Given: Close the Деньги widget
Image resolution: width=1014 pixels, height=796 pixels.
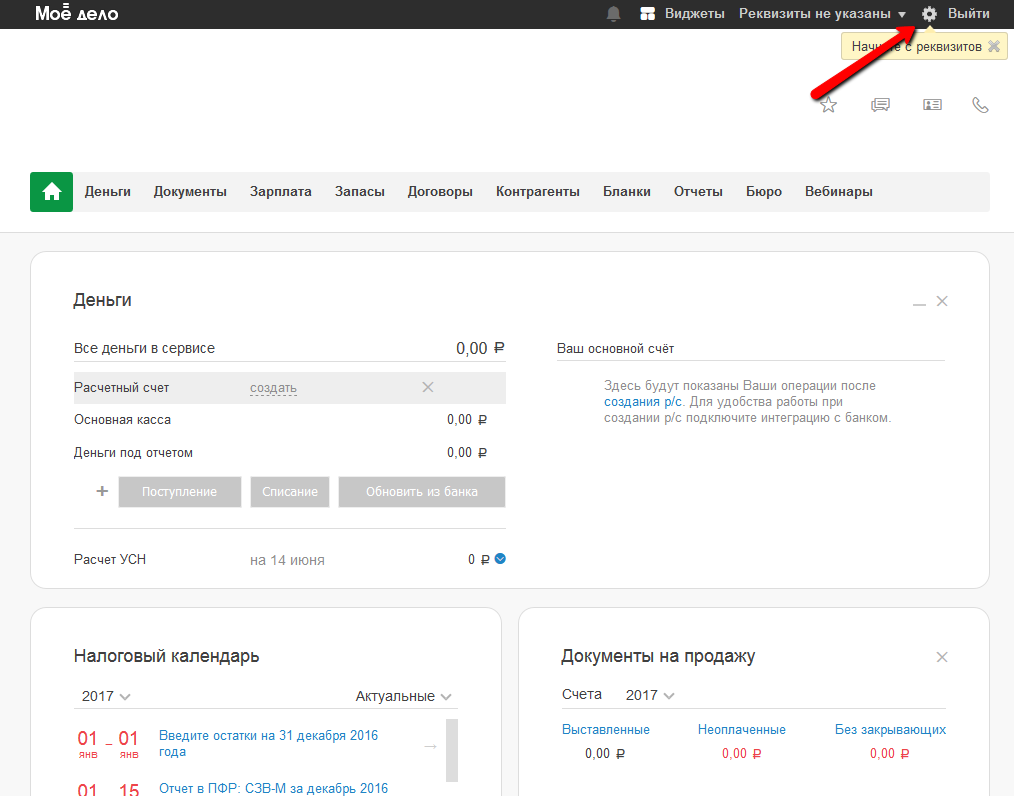Looking at the screenshot, I should pos(942,301).
